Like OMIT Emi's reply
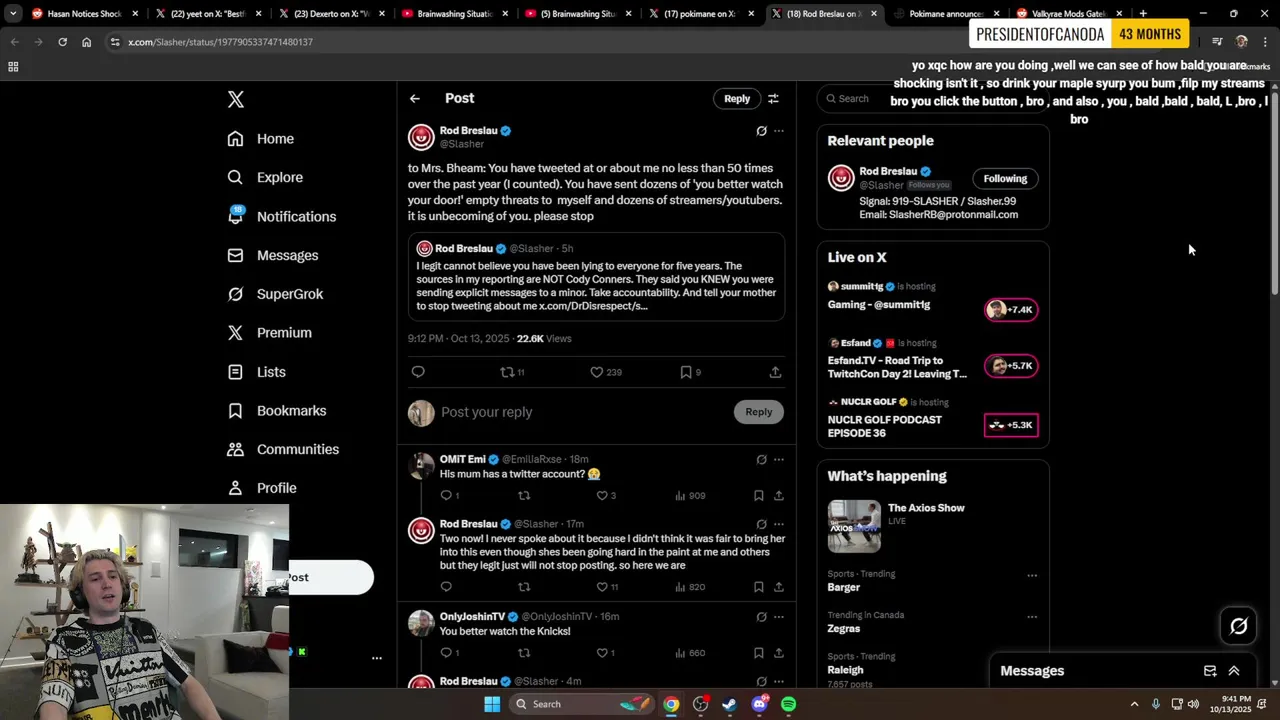 [606, 495]
